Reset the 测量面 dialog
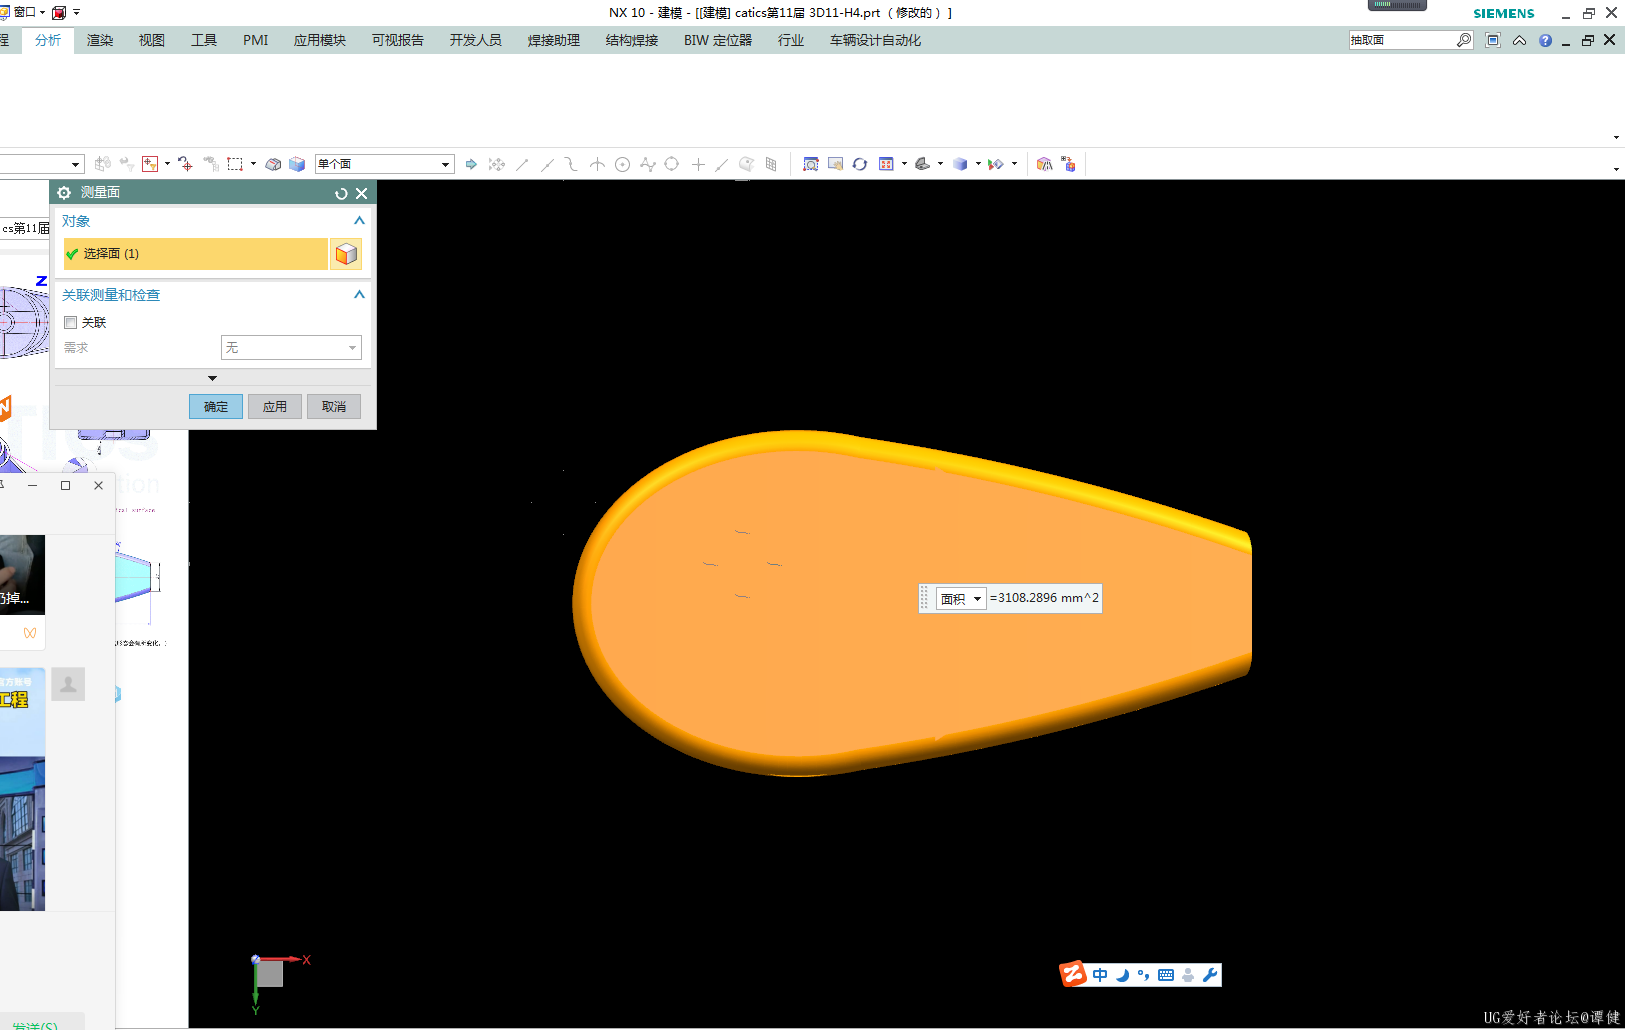 pyautogui.click(x=341, y=193)
